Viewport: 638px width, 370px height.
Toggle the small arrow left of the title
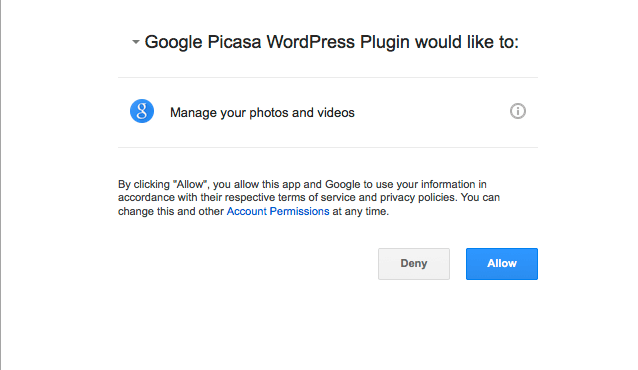coord(135,42)
